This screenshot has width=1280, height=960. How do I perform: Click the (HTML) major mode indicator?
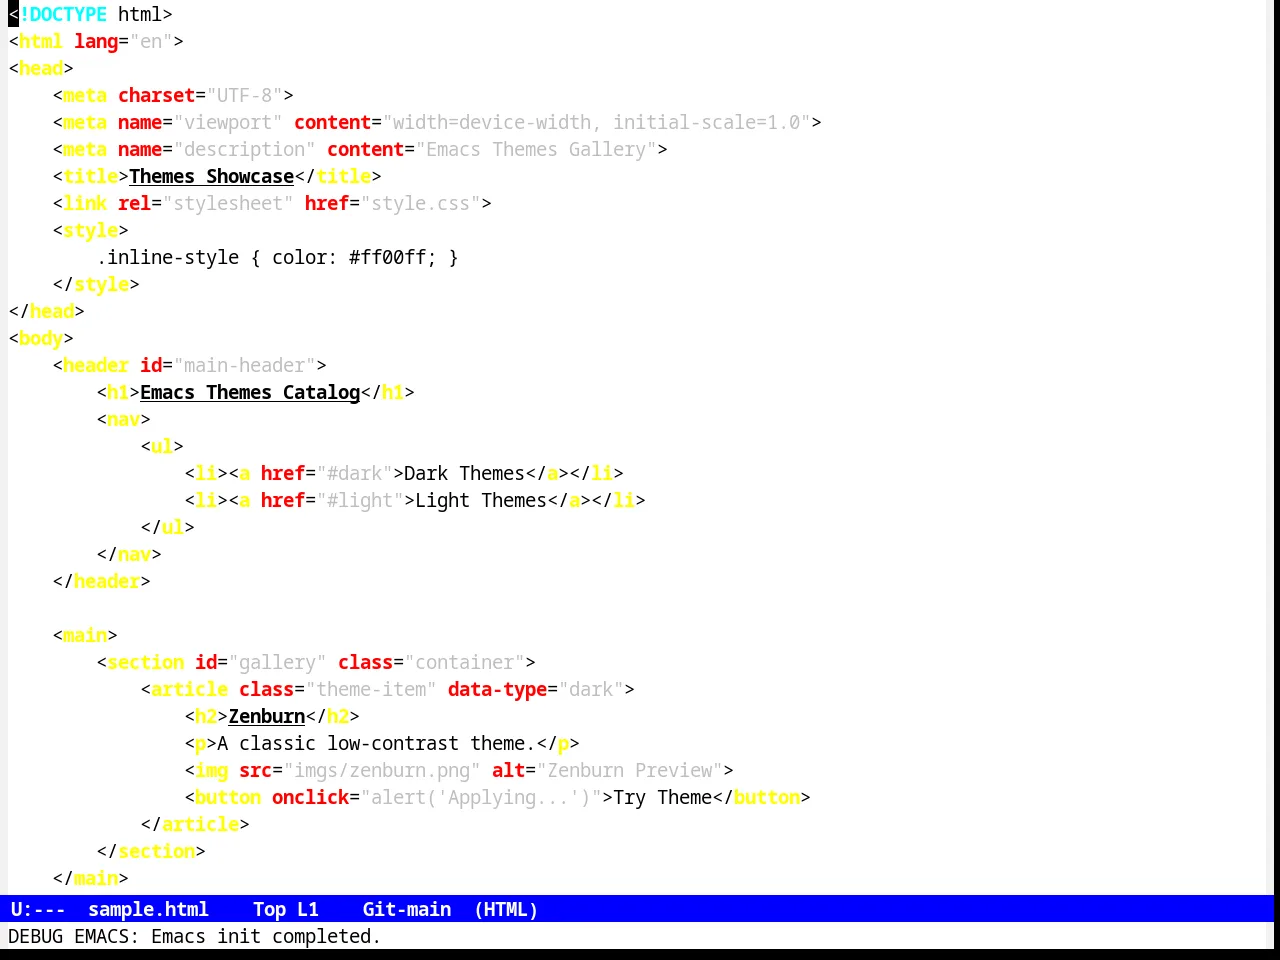506,909
